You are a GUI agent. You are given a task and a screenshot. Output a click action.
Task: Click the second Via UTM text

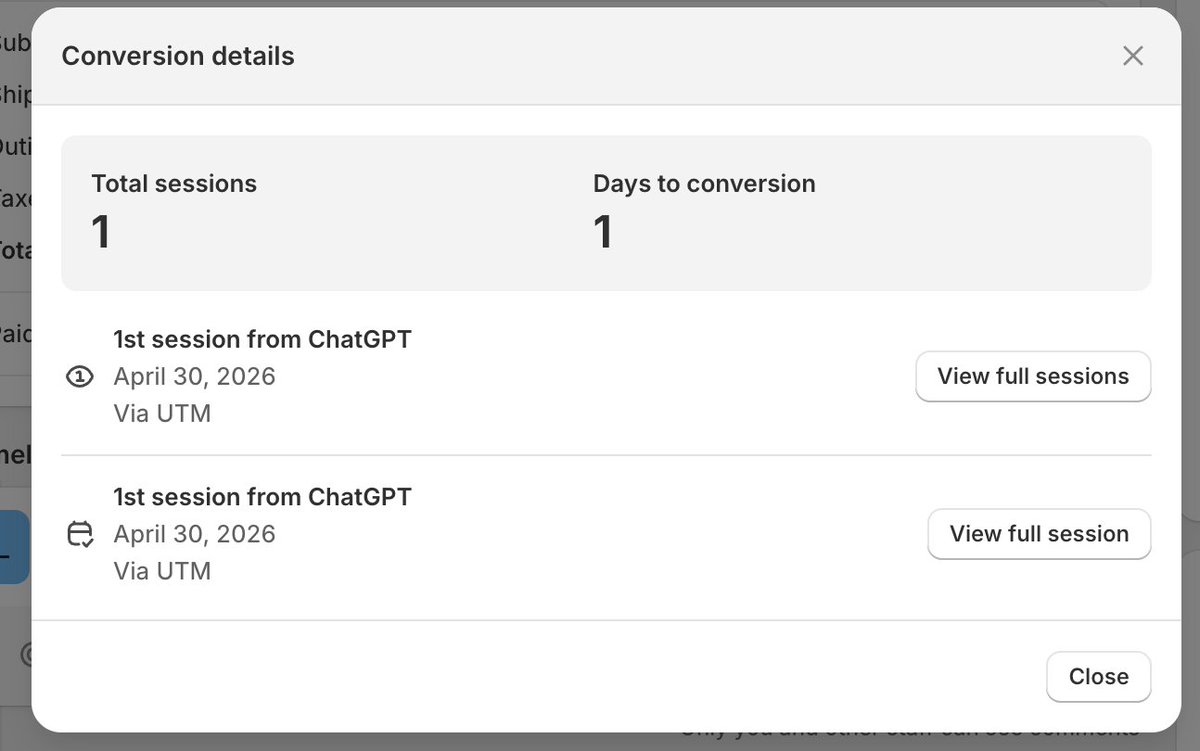pyautogui.click(x=162, y=571)
